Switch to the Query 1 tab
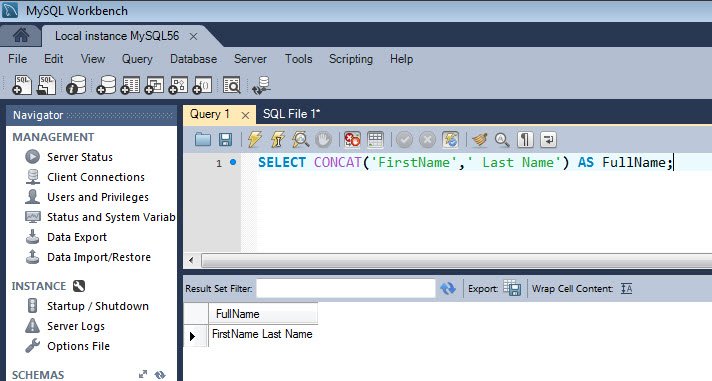Image resolution: width=712 pixels, height=381 pixels. click(210, 114)
